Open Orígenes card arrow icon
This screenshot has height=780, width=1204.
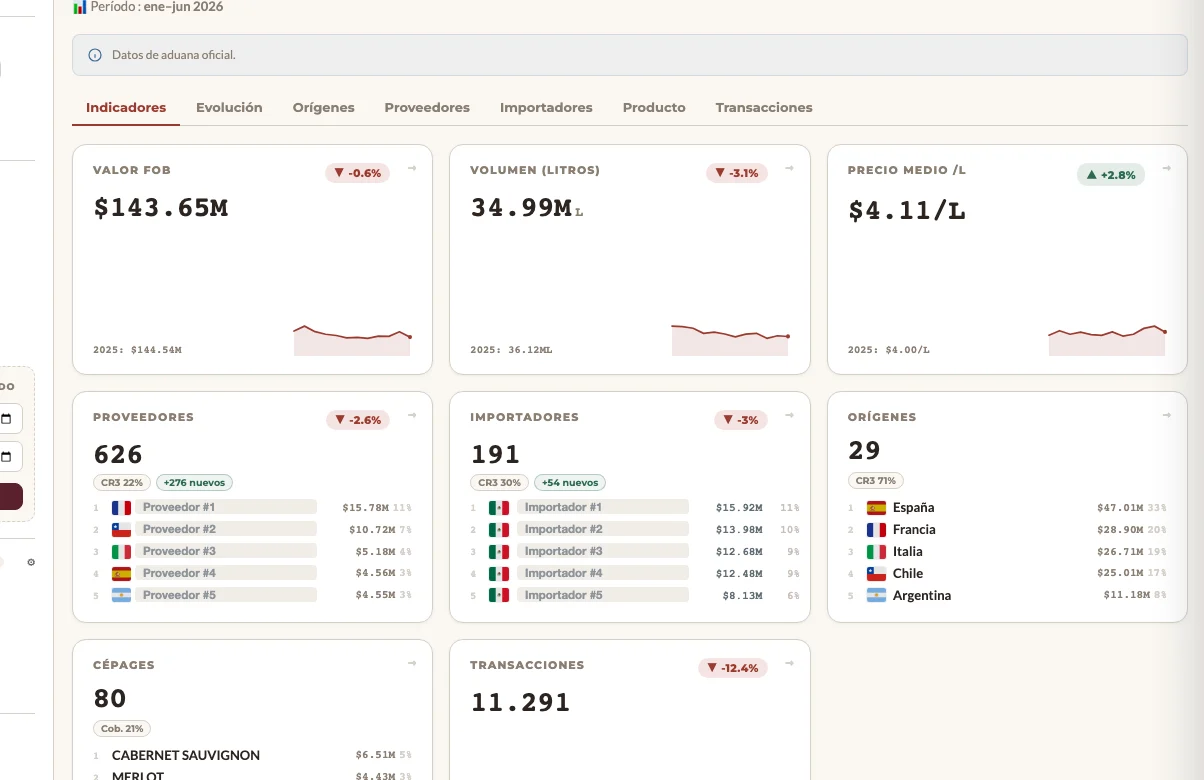tap(1166, 416)
